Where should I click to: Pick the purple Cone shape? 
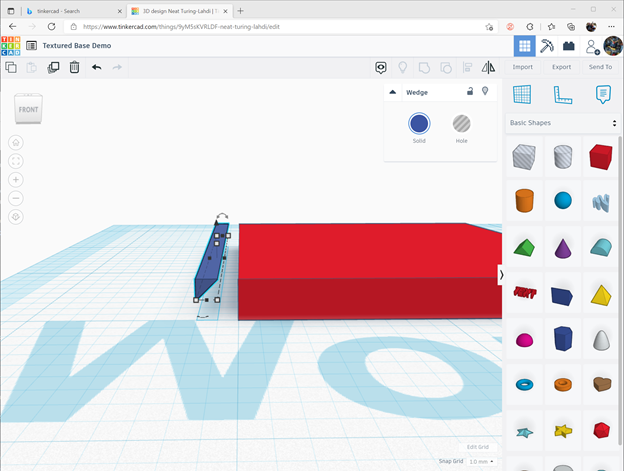563,248
